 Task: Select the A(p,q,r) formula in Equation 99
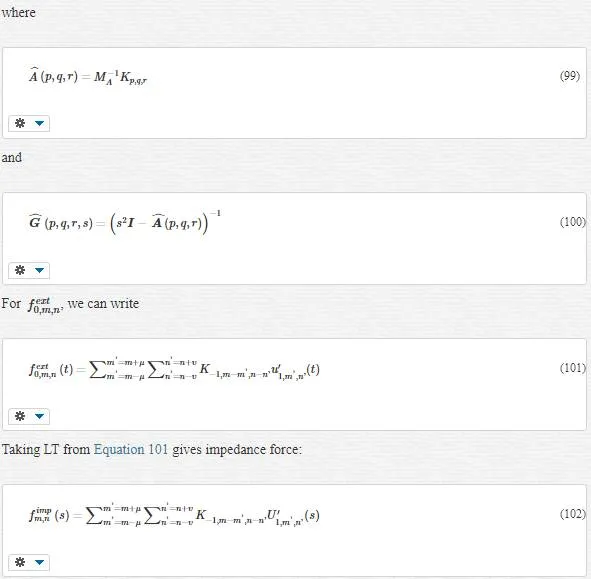point(88,76)
